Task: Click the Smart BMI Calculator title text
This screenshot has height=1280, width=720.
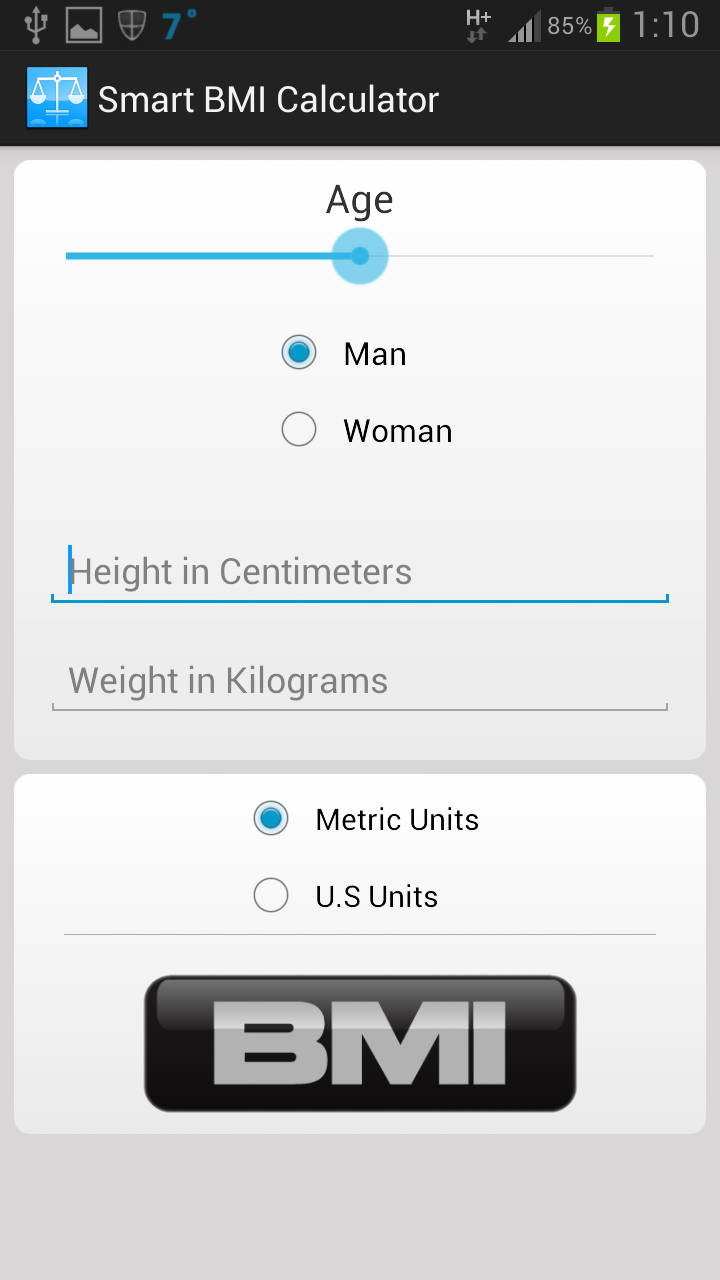Action: (x=268, y=99)
